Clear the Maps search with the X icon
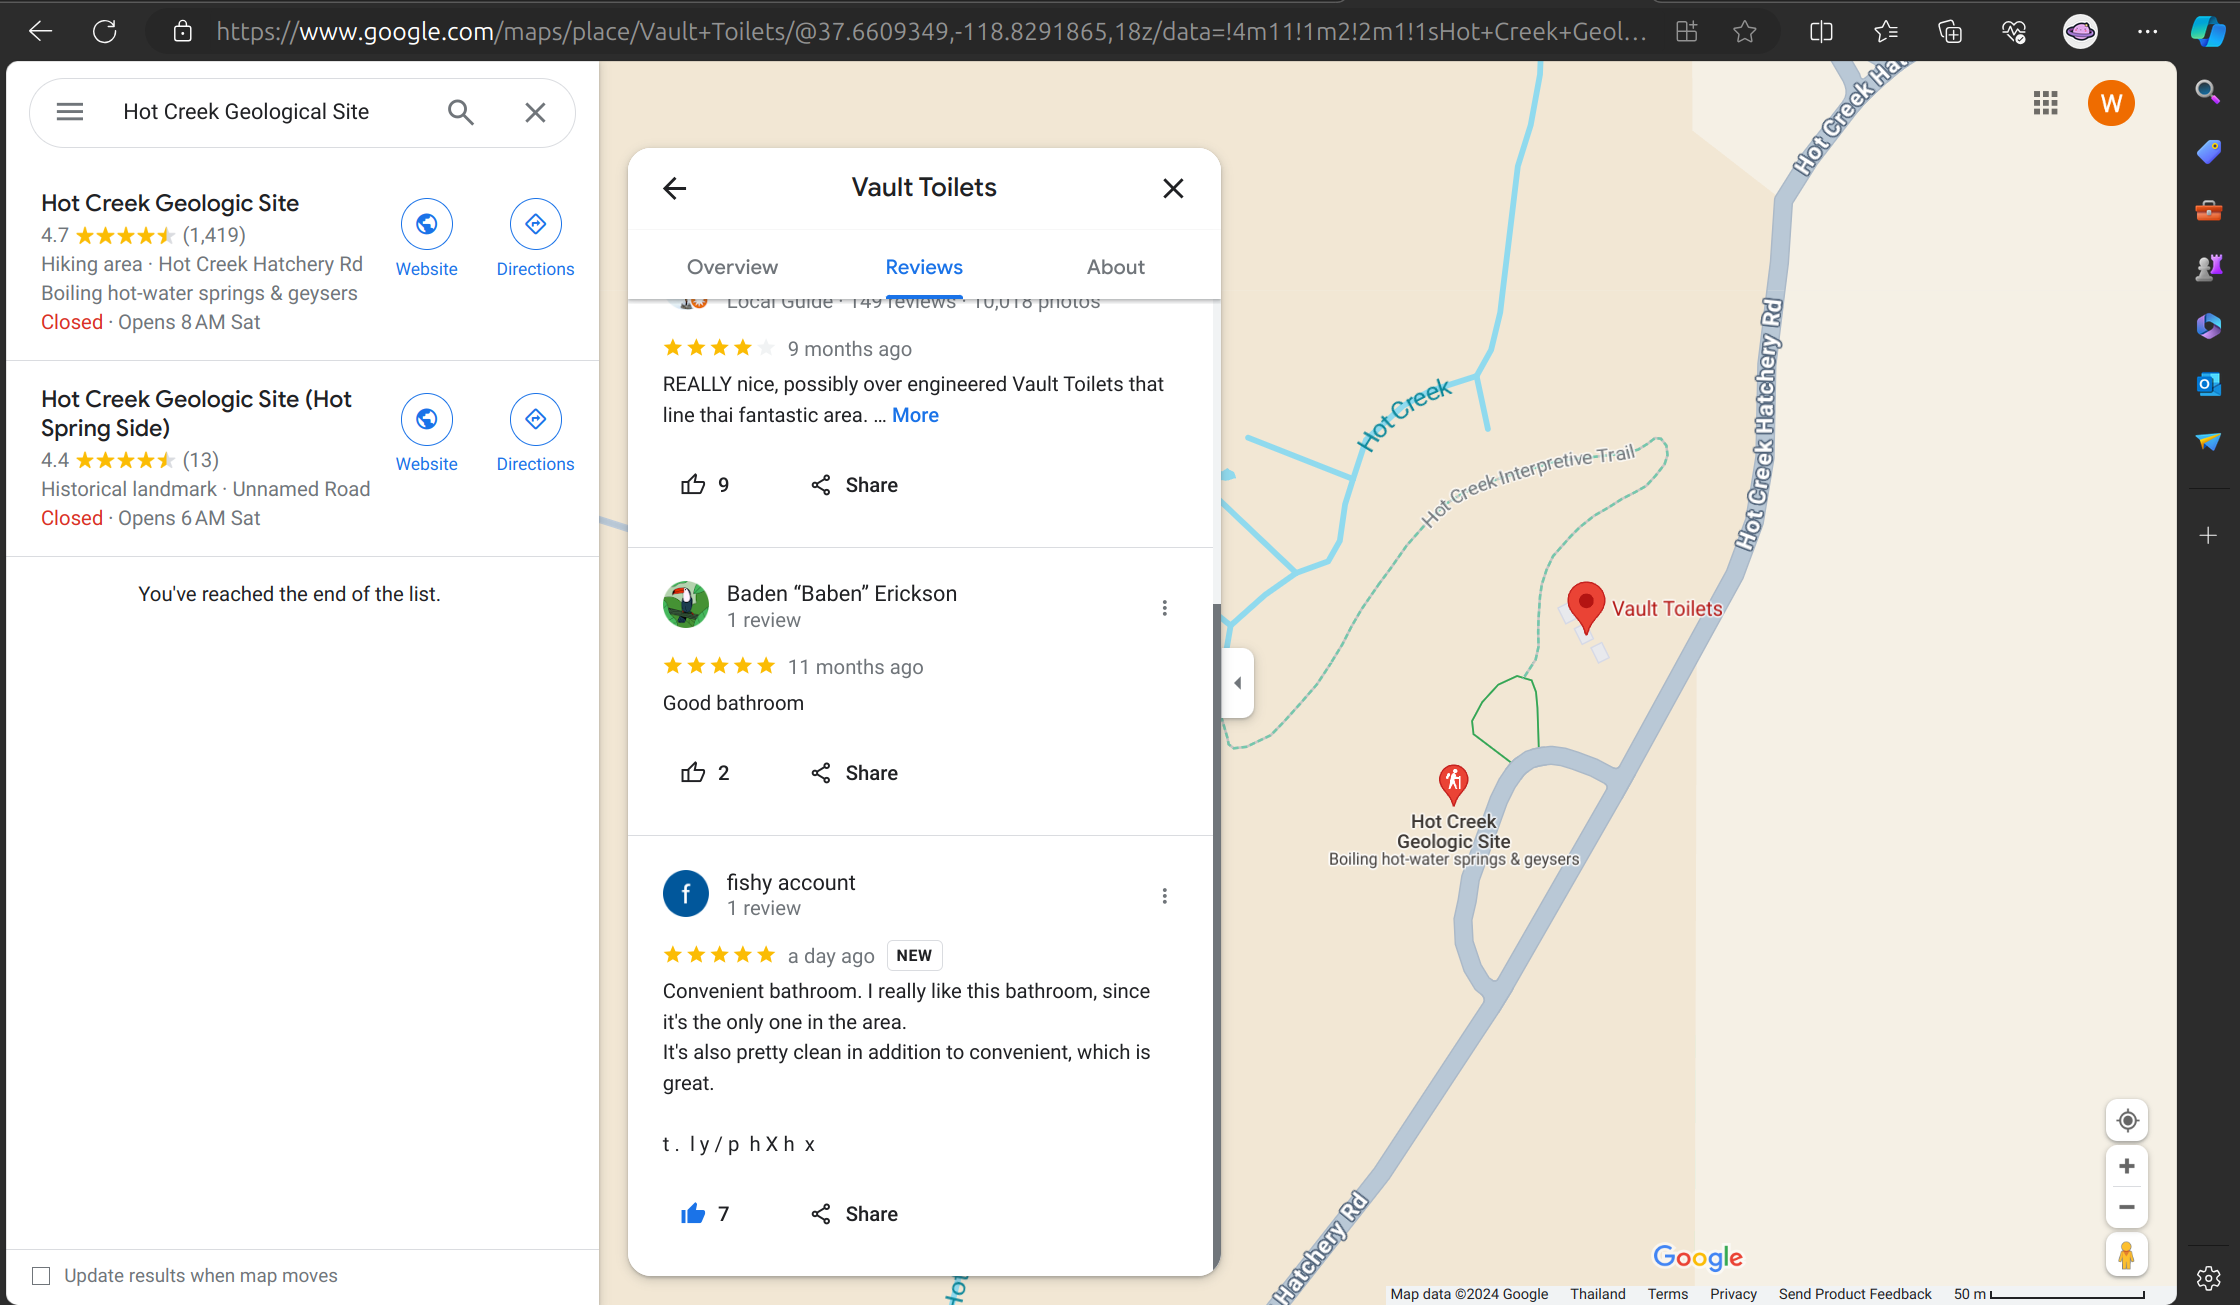The width and height of the screenshot is (2240, 1305). (x=535, y=112)
